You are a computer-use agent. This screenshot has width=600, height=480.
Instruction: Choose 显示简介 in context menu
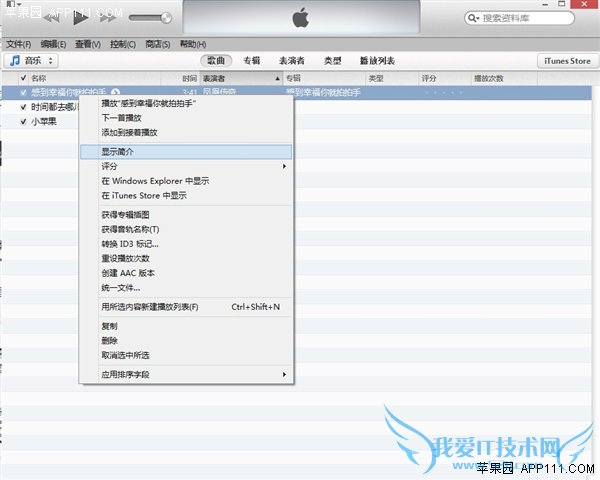[x=186, y=152]
